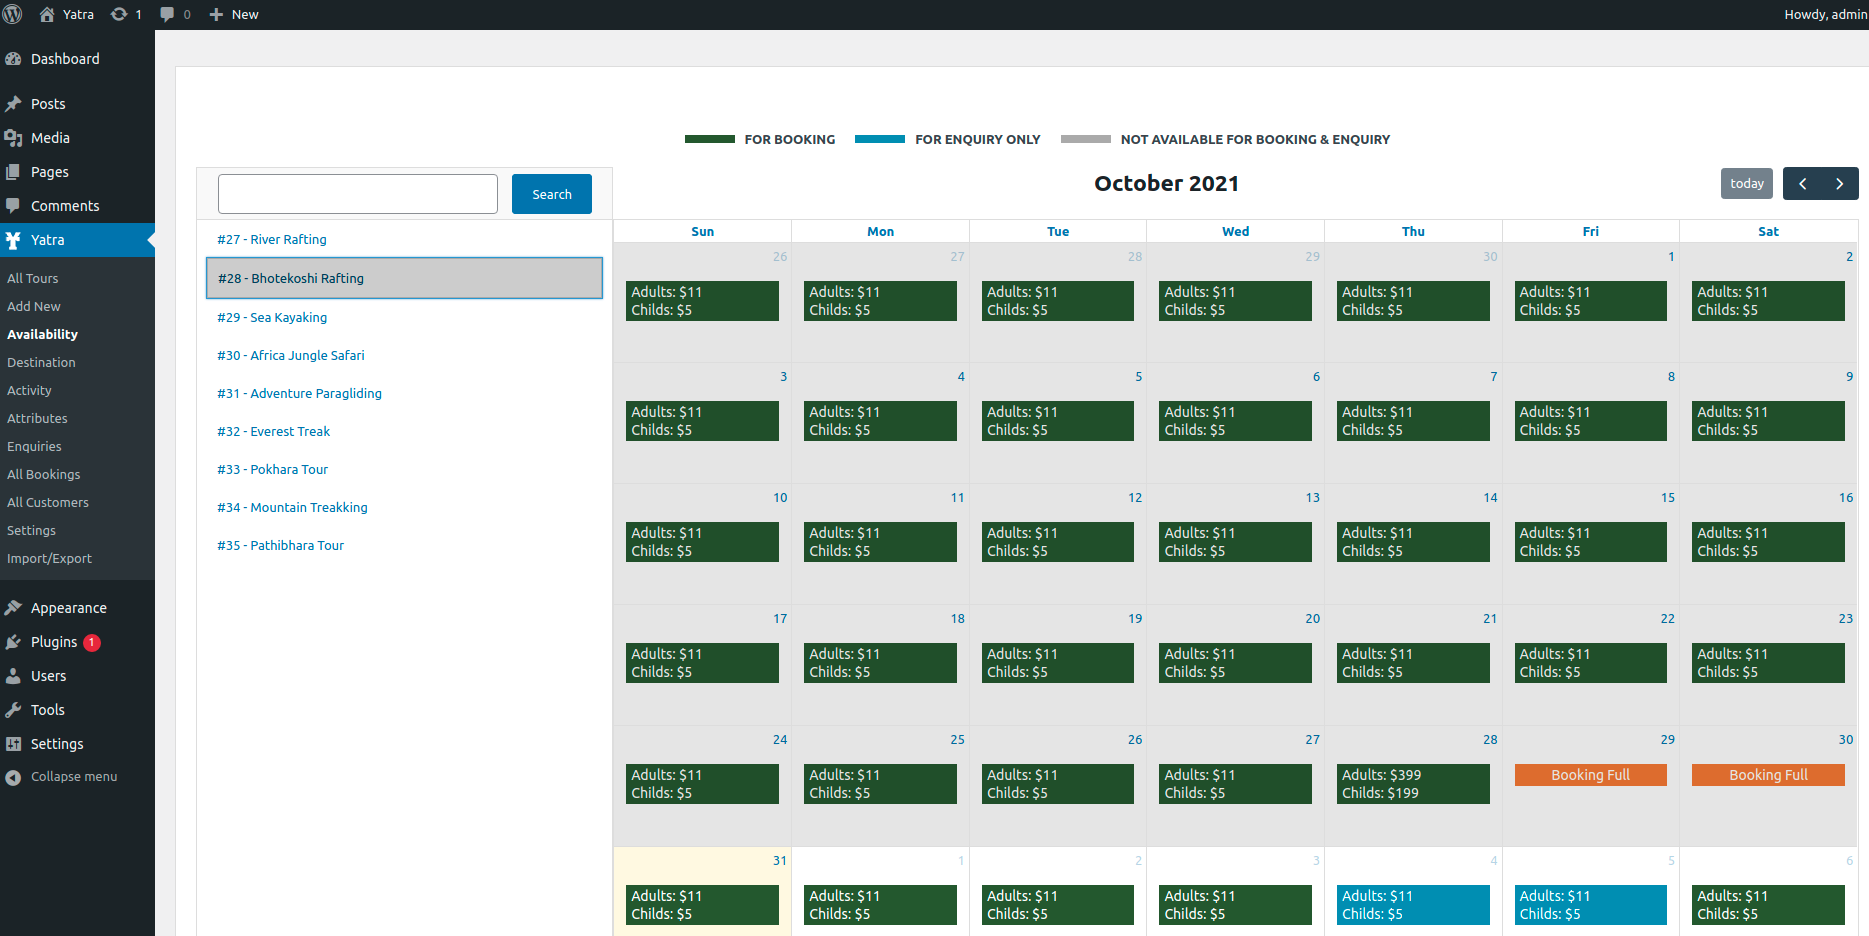
Task: Open October 28 pricing Adults $399
Action: [1413, 784]
